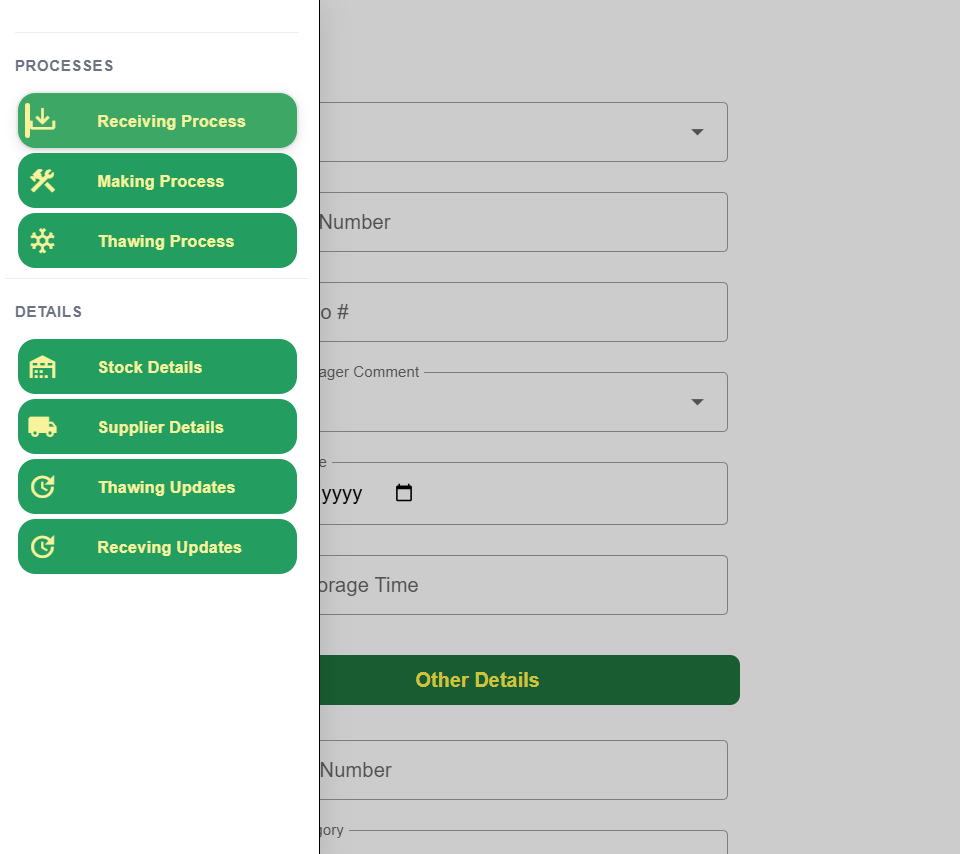960x854 pixels.
Task: Select Thawing Process from the sidebar
Action: (x=166, y=241)
